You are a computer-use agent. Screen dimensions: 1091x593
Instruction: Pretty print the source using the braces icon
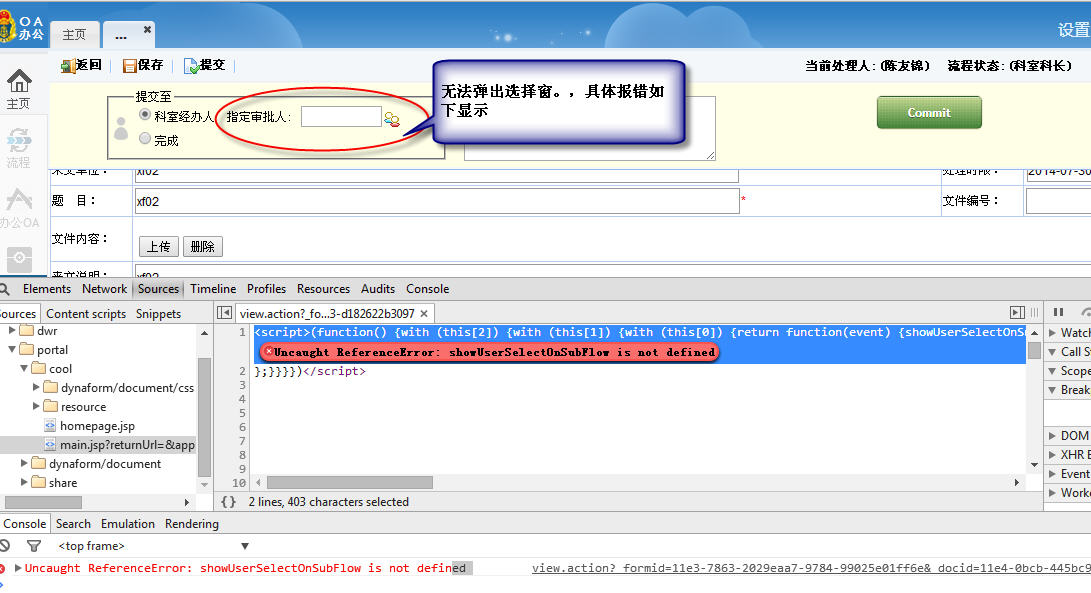(228, 502)
